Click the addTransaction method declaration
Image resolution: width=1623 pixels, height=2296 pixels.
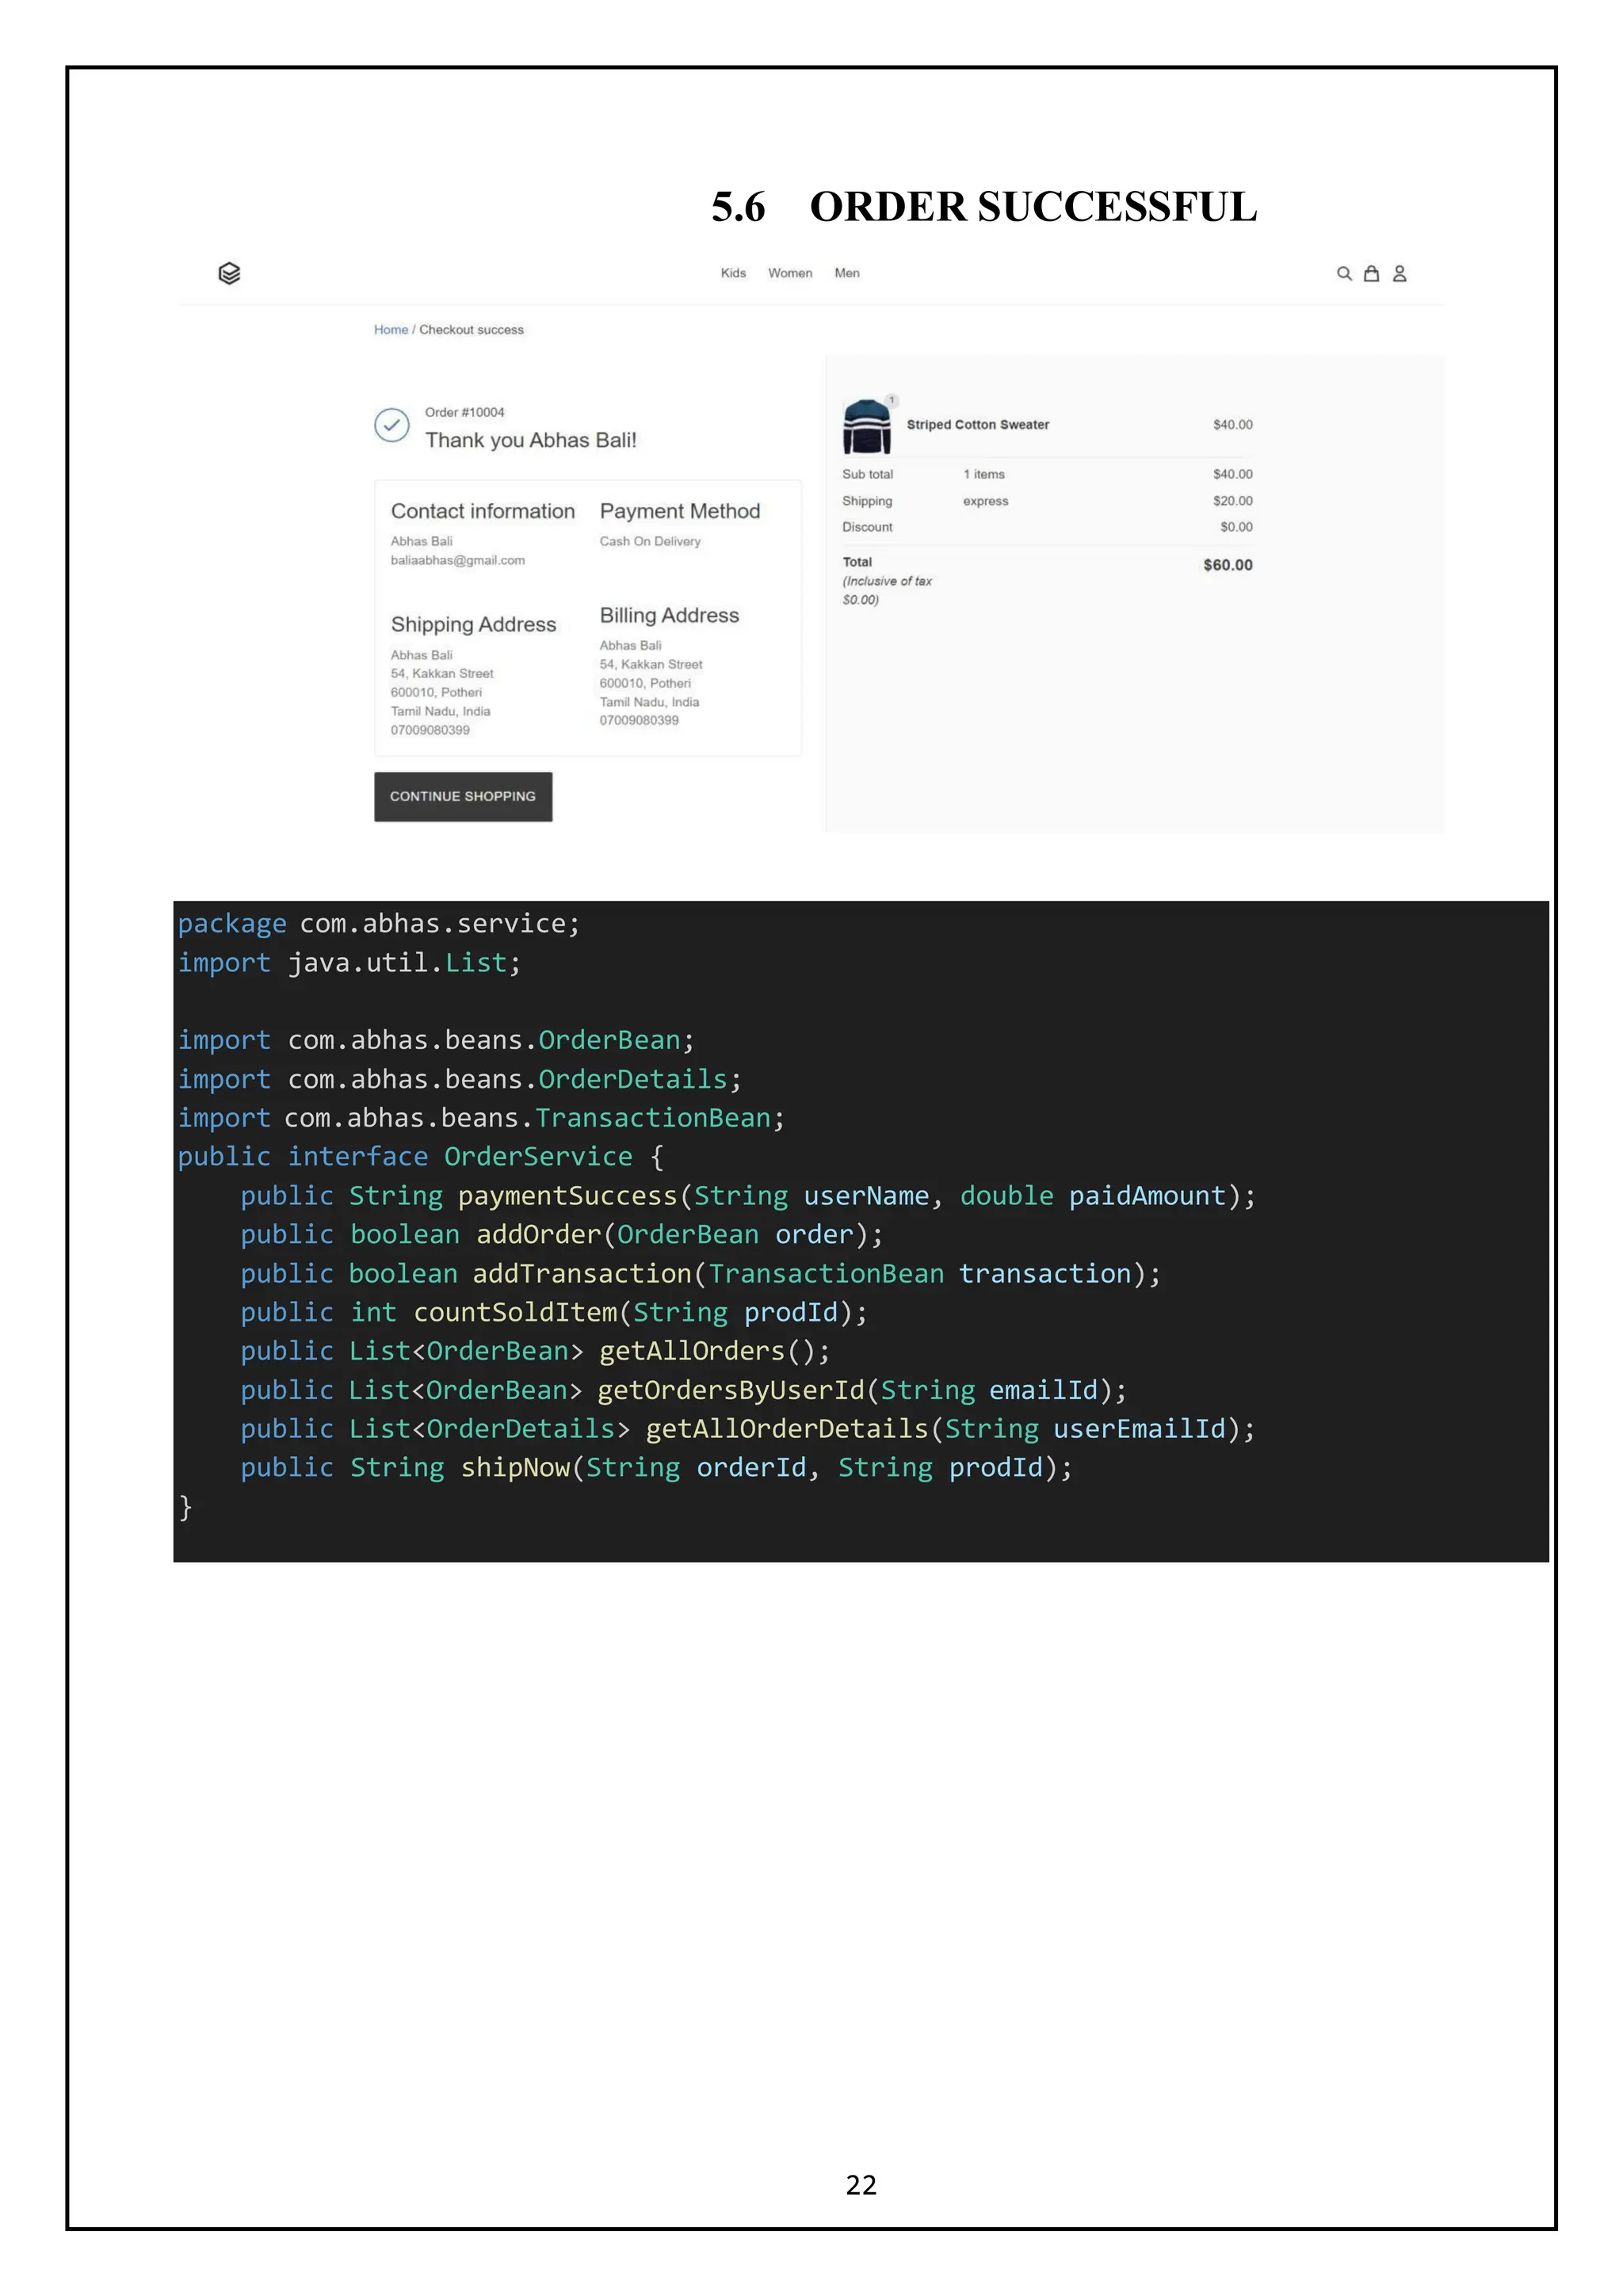(x=700, y=1274)
